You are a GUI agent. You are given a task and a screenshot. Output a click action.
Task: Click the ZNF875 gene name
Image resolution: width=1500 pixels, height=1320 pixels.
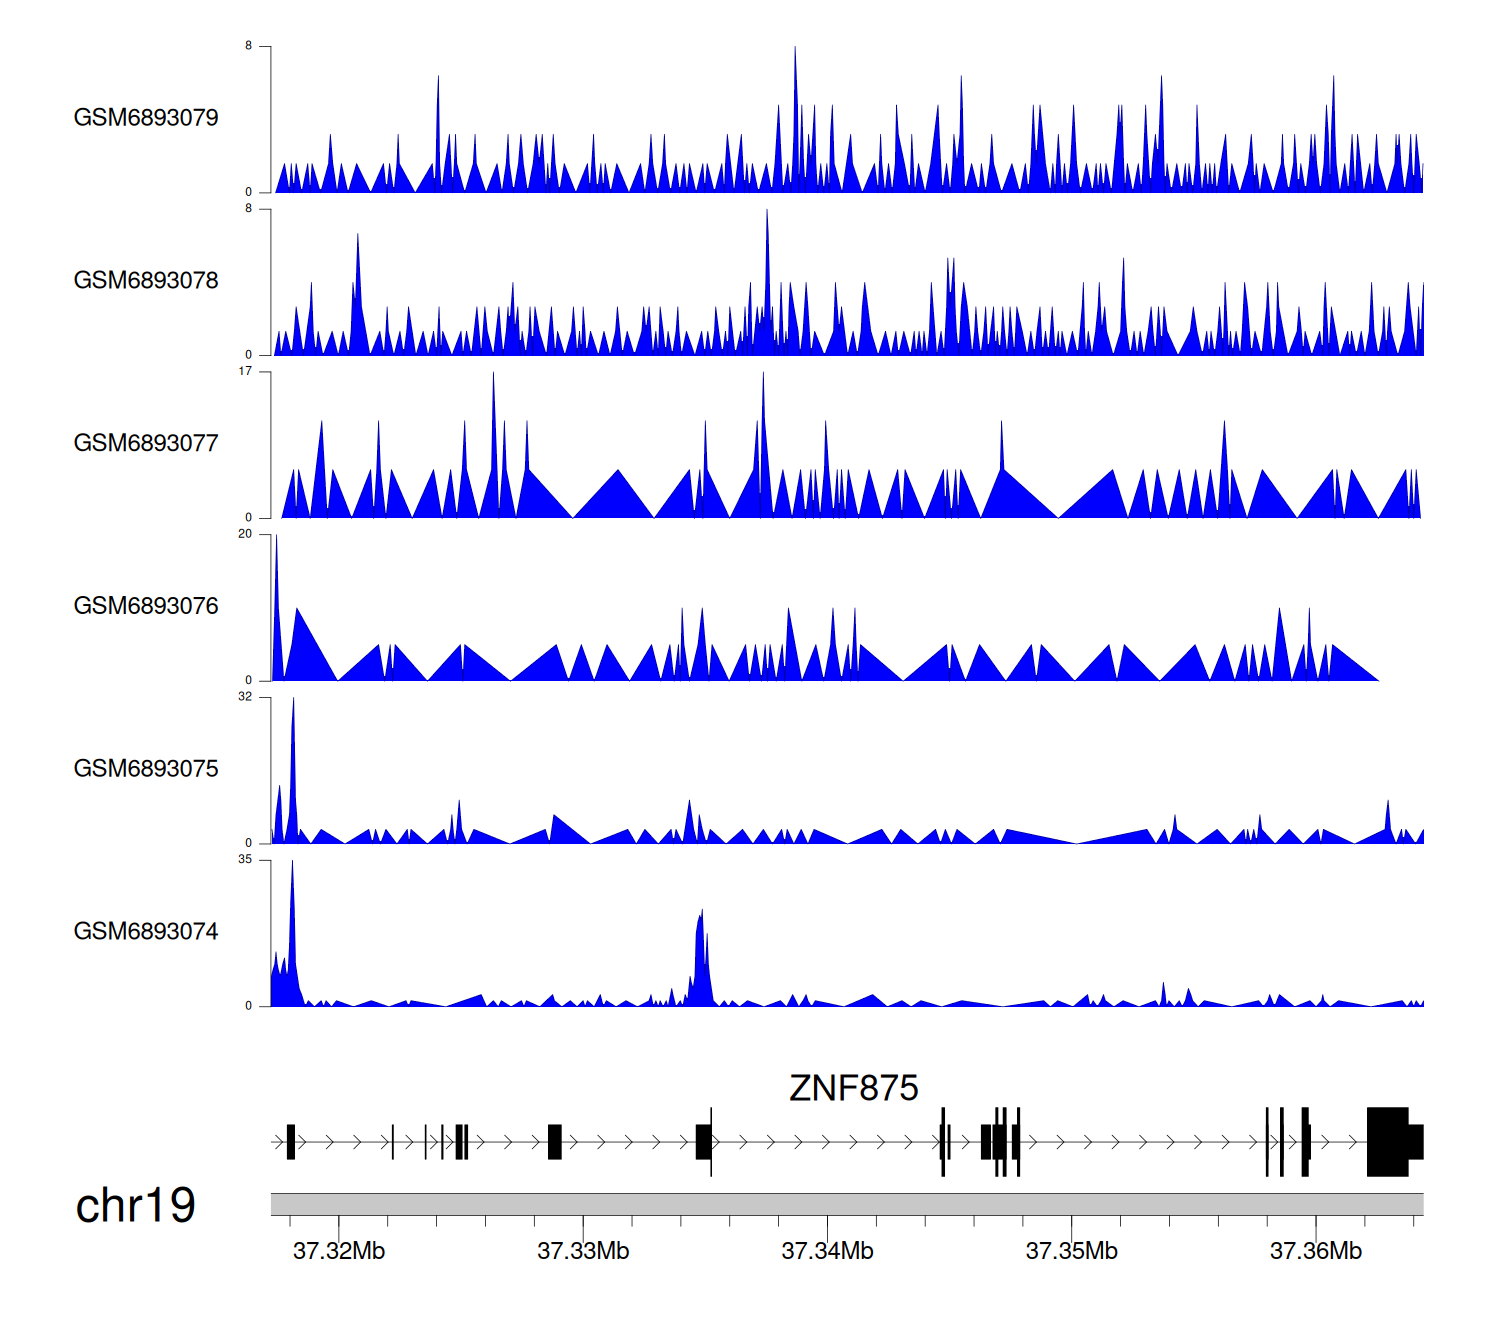pos(853,1088)
